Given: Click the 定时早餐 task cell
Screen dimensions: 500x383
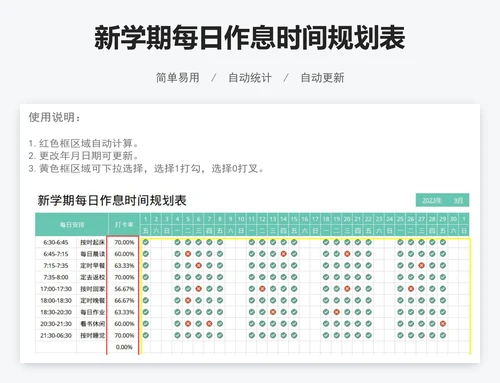Looking at the screenshot, I should click(92, 266).
